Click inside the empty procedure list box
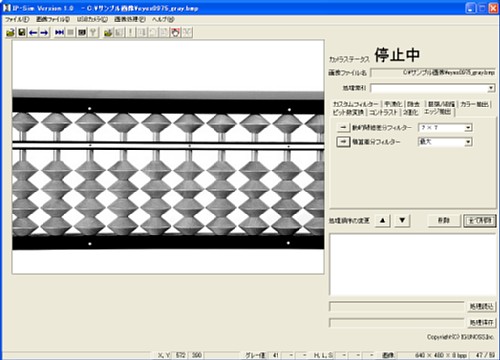This screenshot has height=360, width=500. click(x=413, y=264)
